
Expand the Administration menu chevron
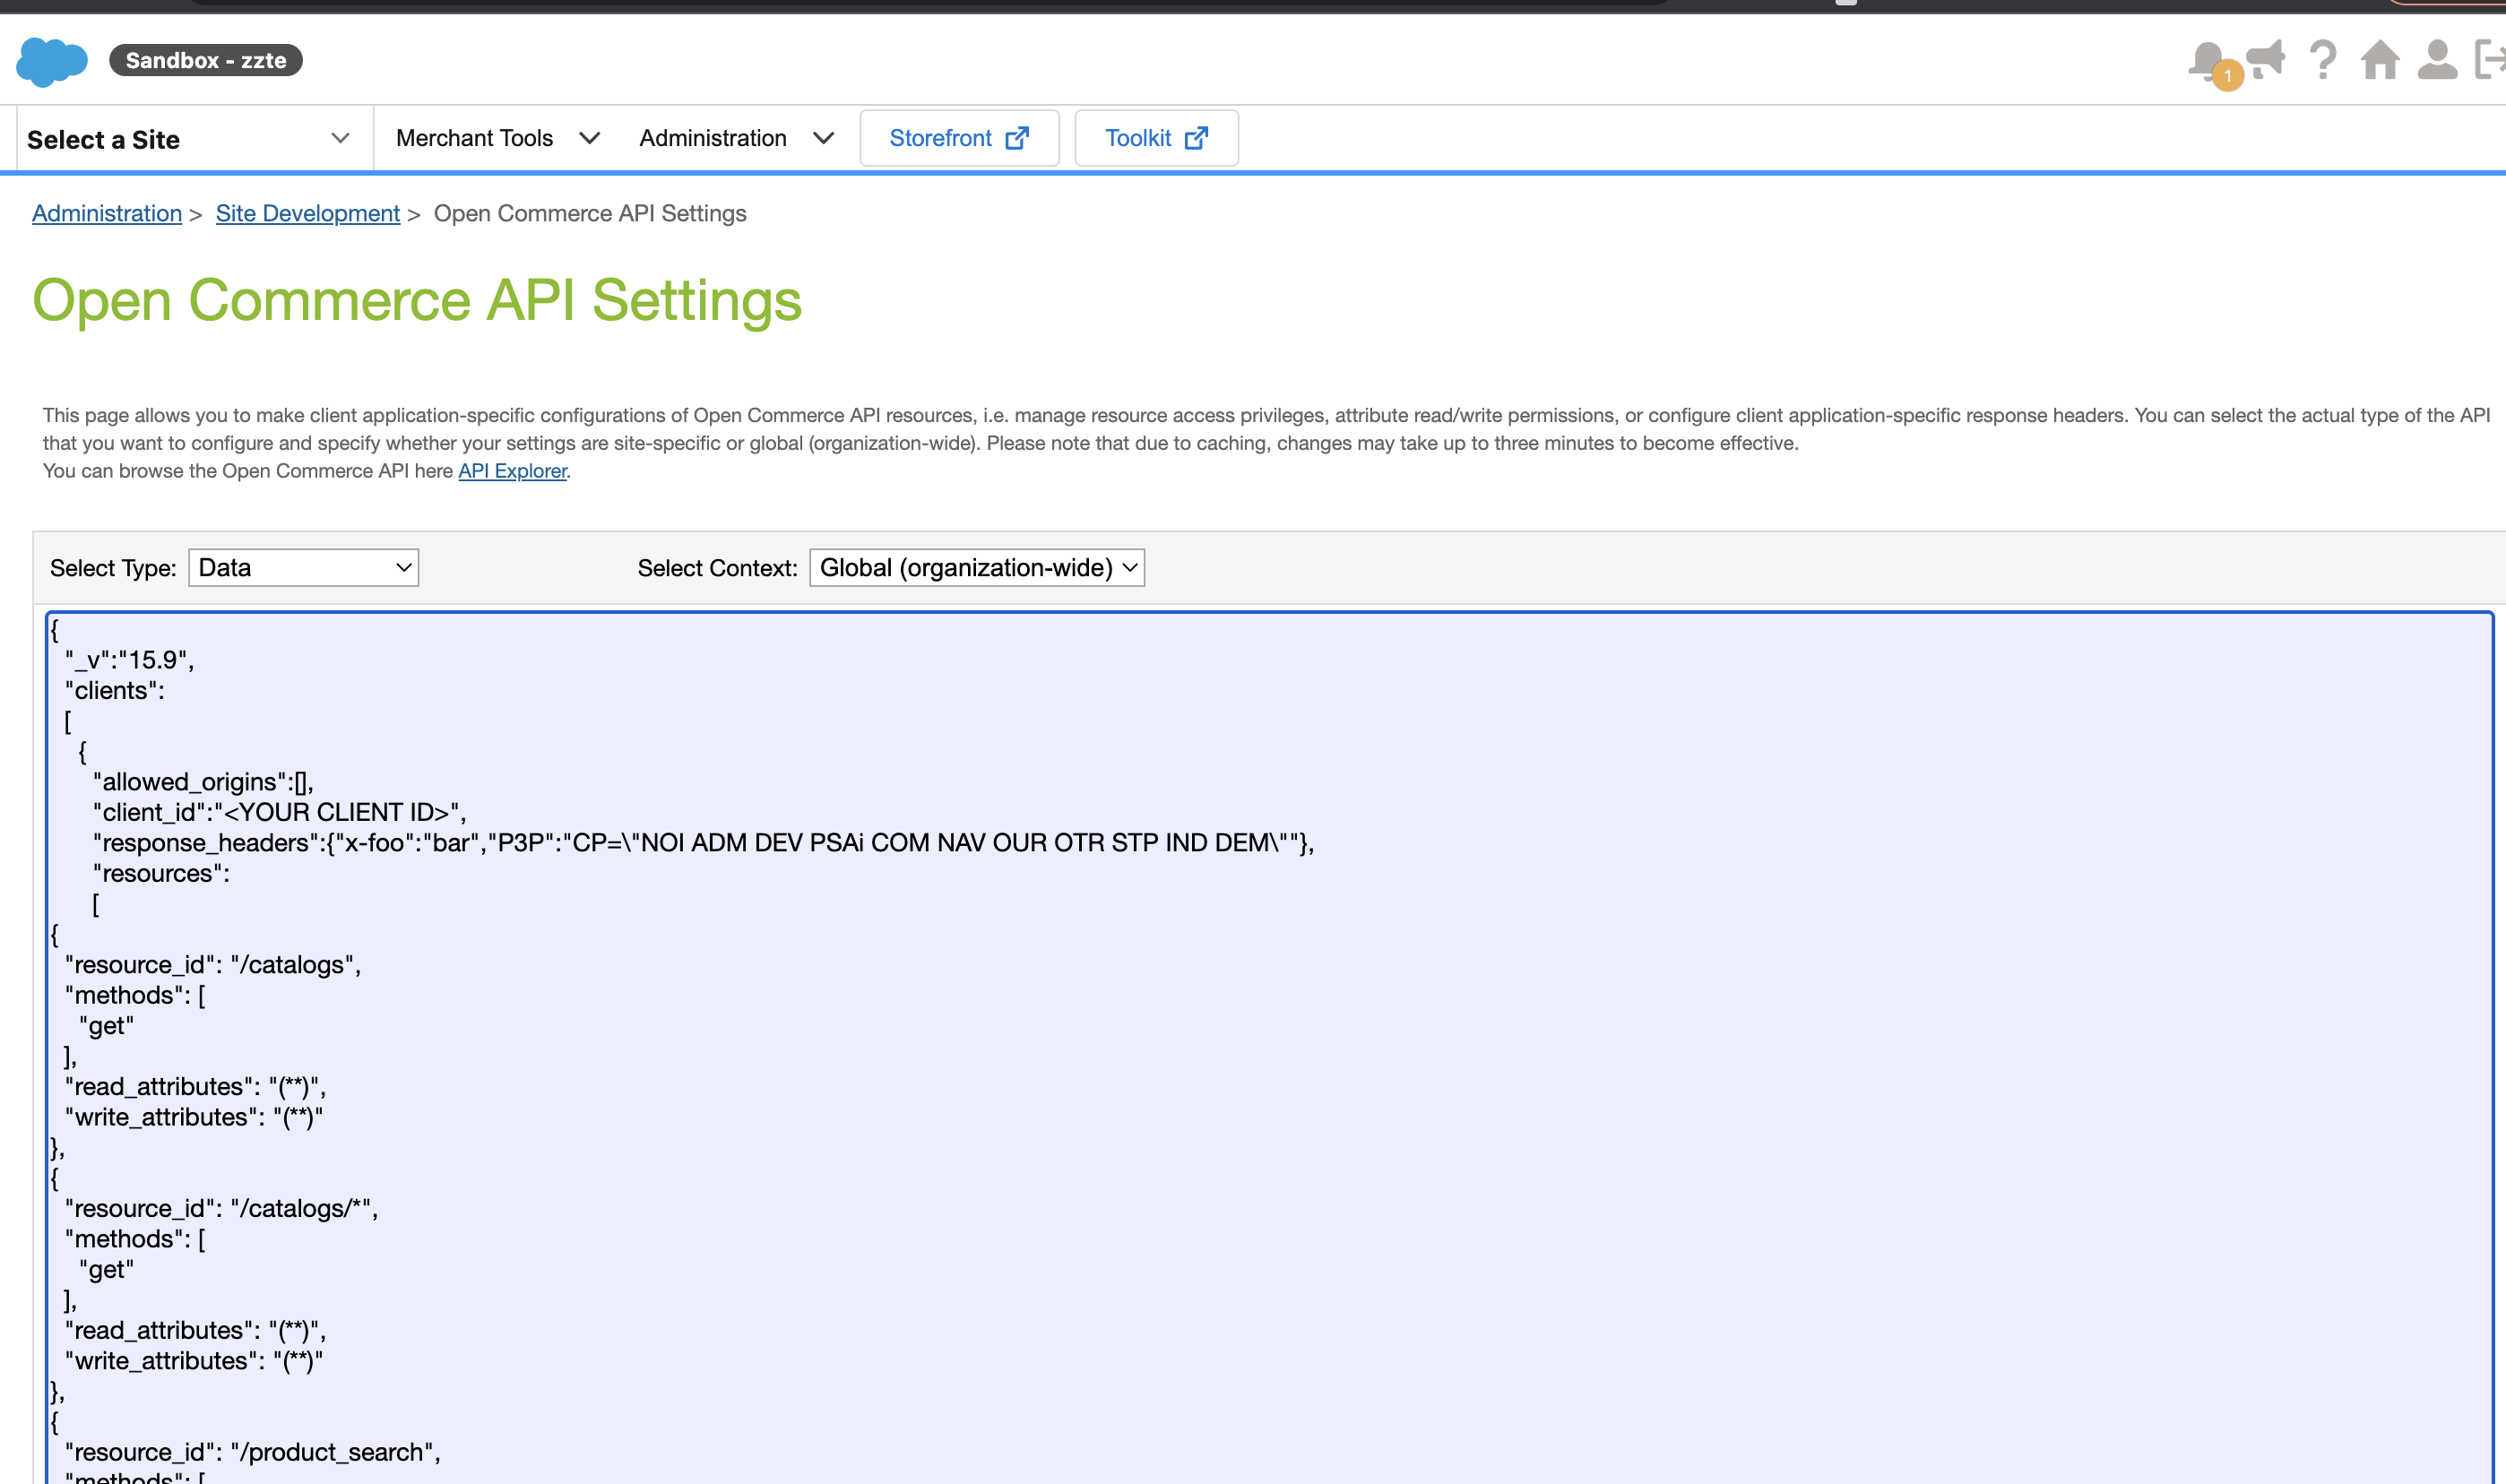click(824, 138)
